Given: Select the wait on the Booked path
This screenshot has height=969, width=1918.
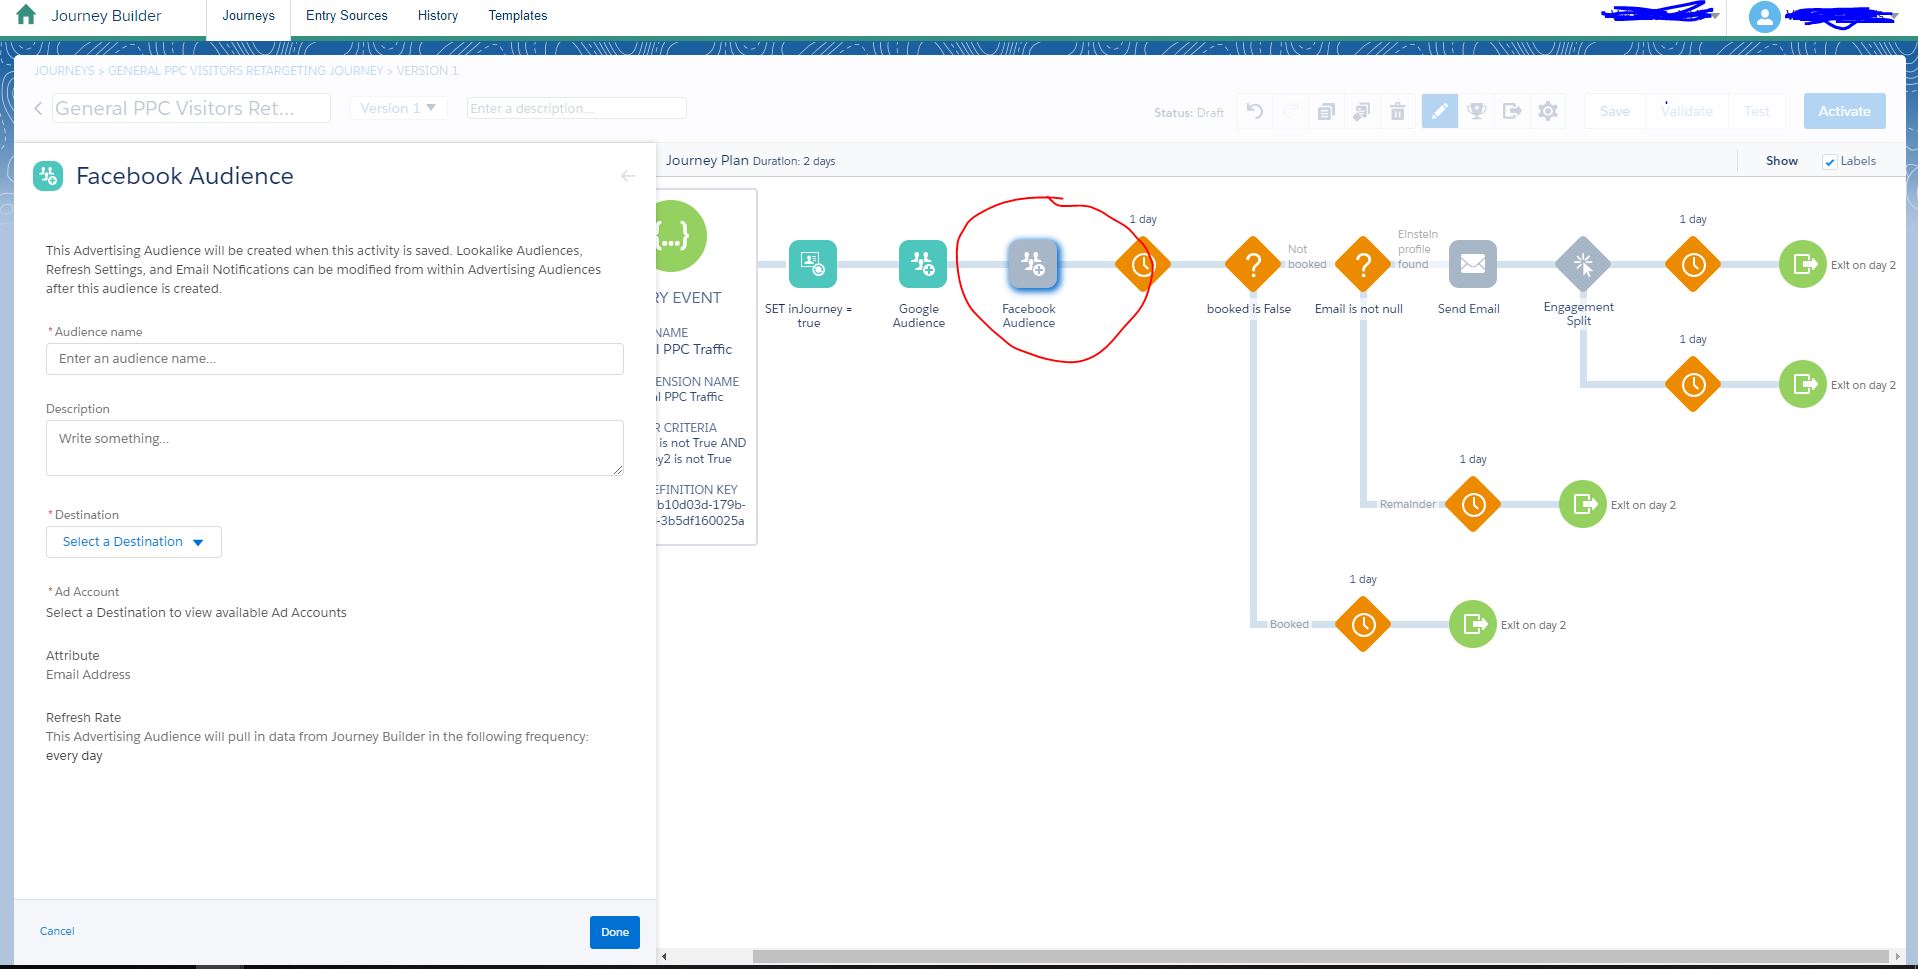Looking at the screenshot, I should (1362, 624).
